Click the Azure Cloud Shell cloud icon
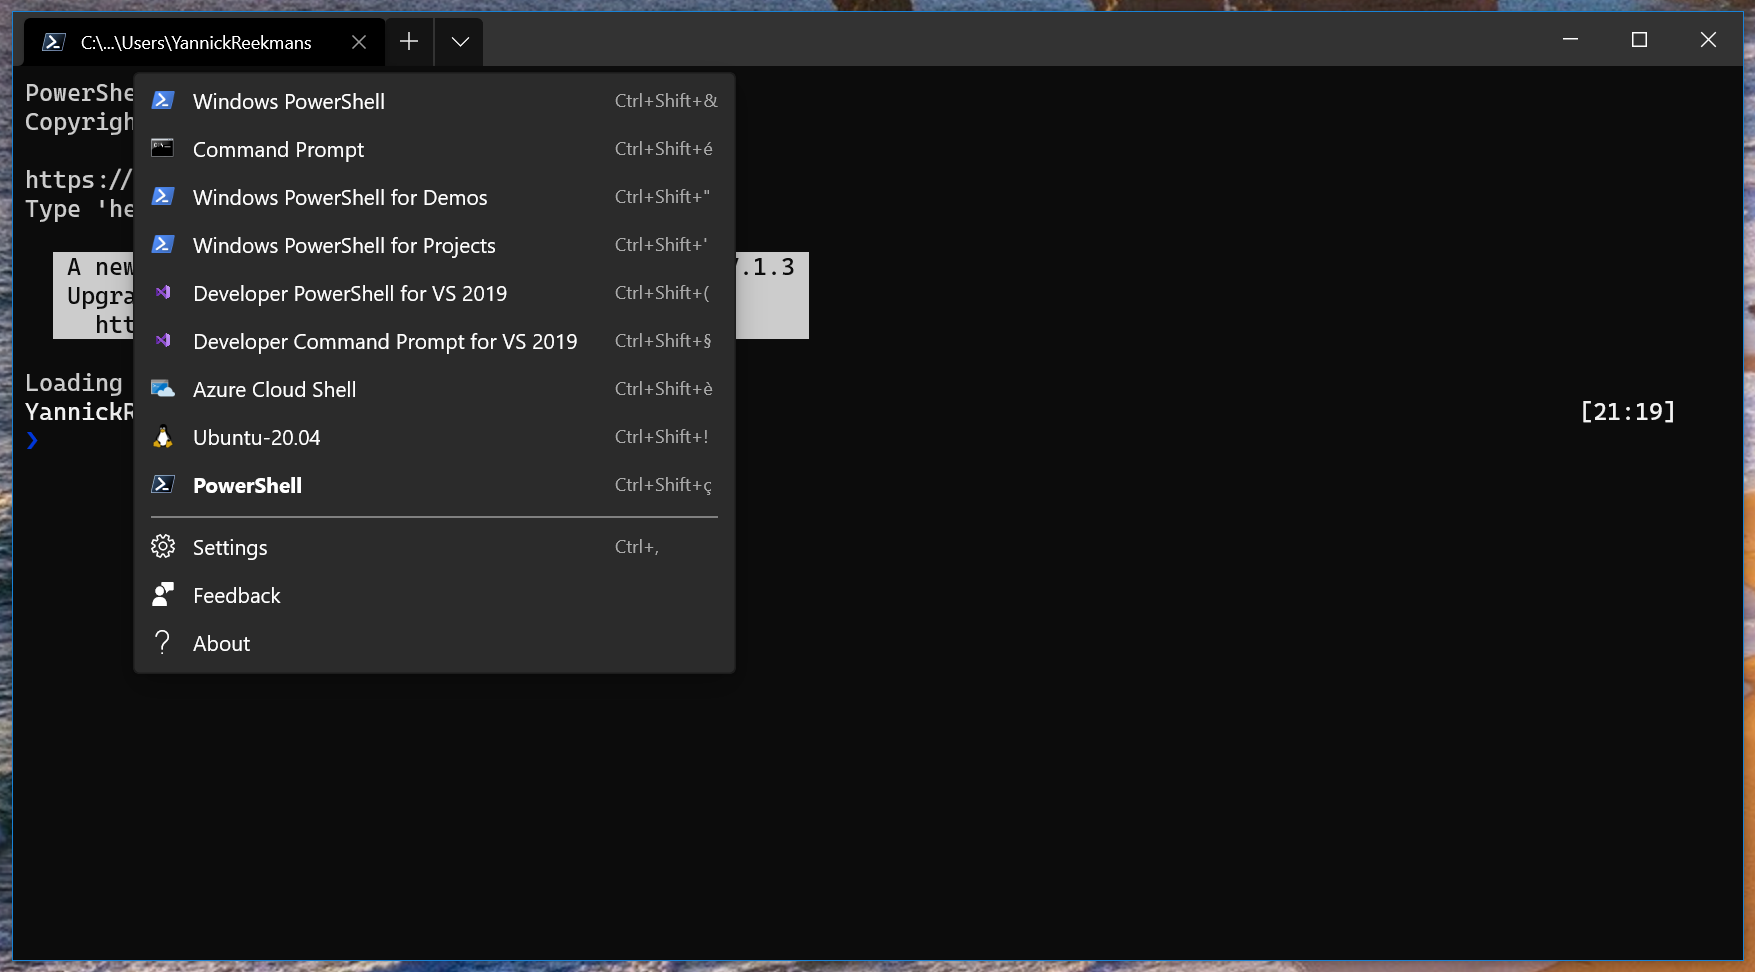The height and width of the screenshot is (972, 1755). pos(163,389)
